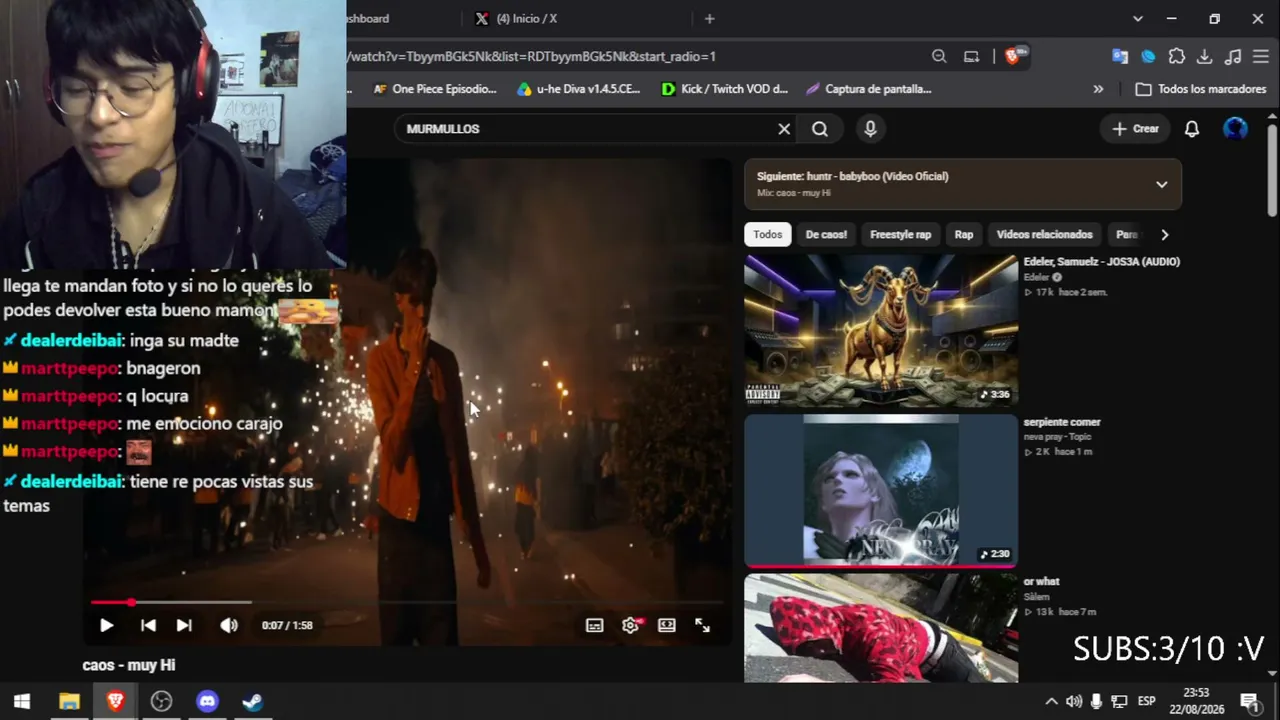This screenshot has height=720, width=1280.
Task: Open the video player settings gear
Action: [630, 625]
